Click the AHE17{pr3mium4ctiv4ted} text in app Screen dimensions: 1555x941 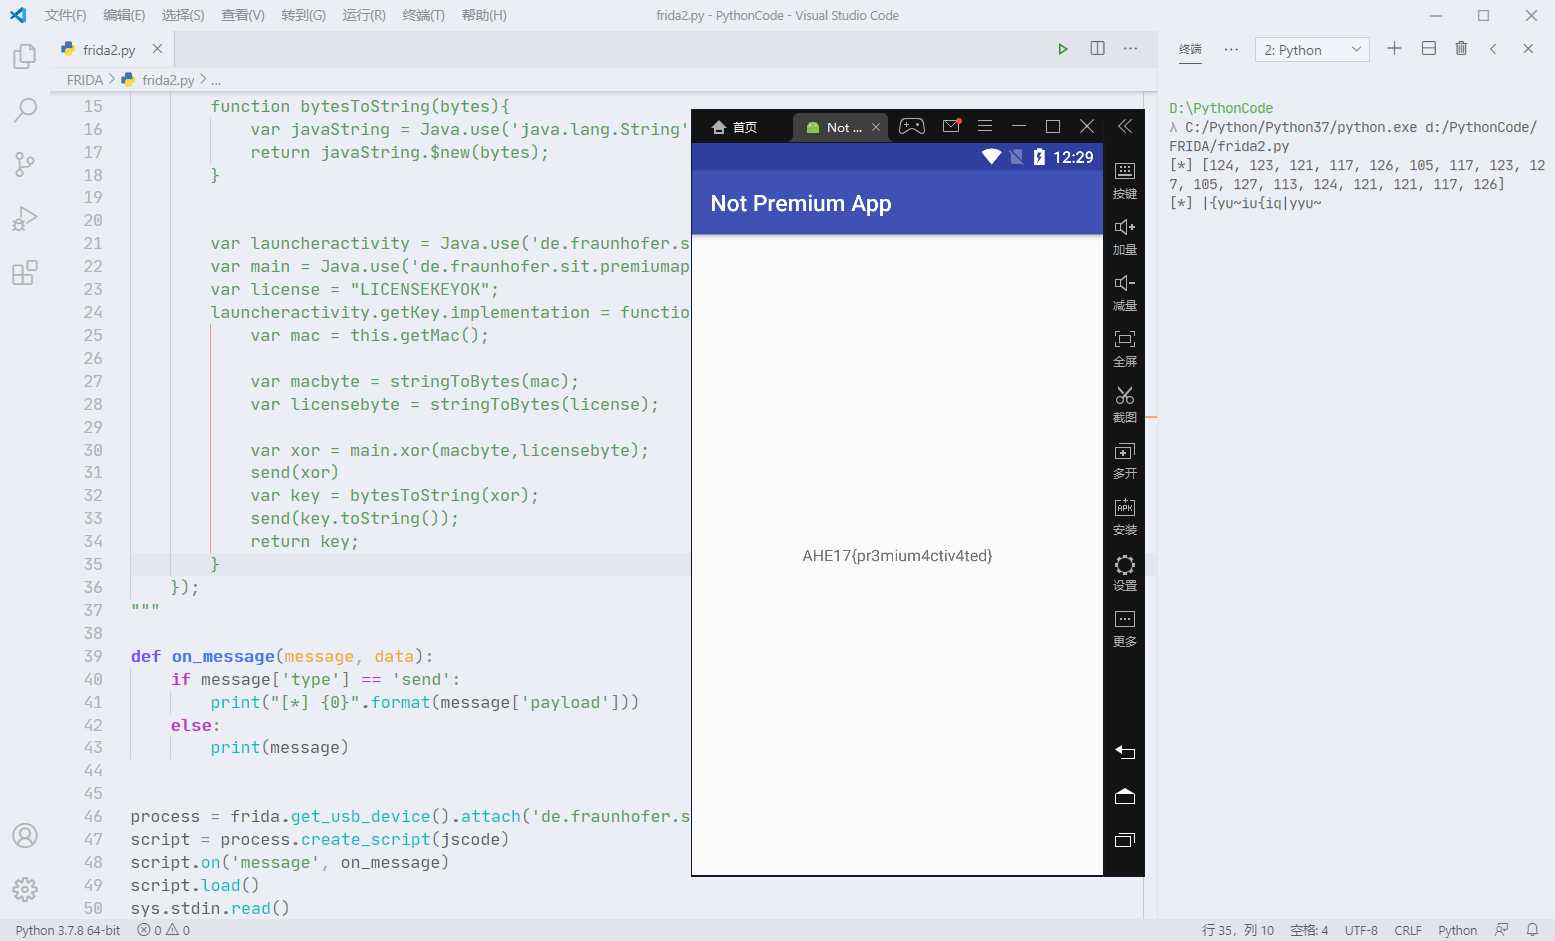tap(897, 556)
